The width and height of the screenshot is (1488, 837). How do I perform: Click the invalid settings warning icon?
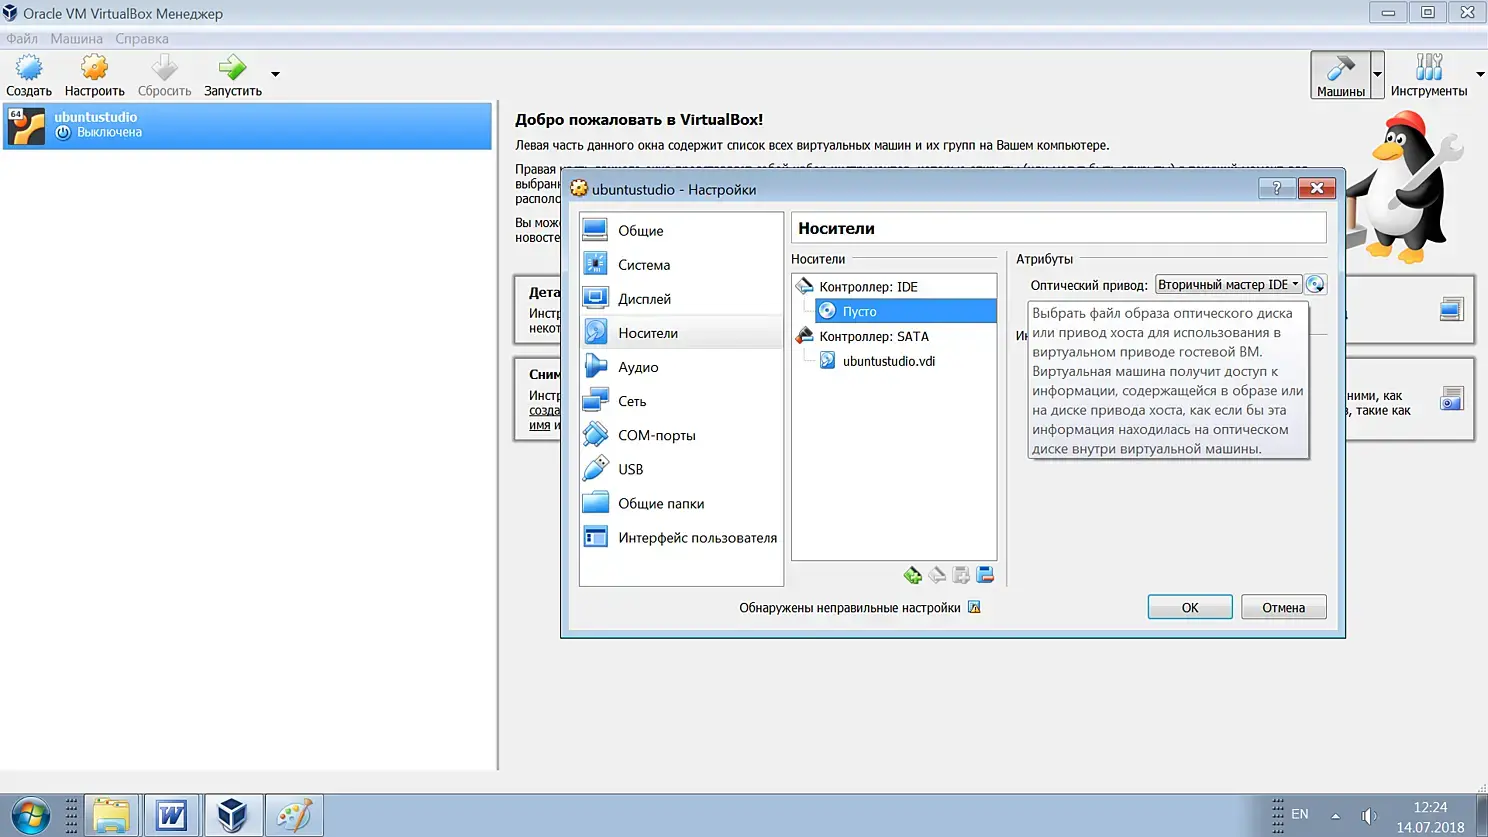[974, 608]
